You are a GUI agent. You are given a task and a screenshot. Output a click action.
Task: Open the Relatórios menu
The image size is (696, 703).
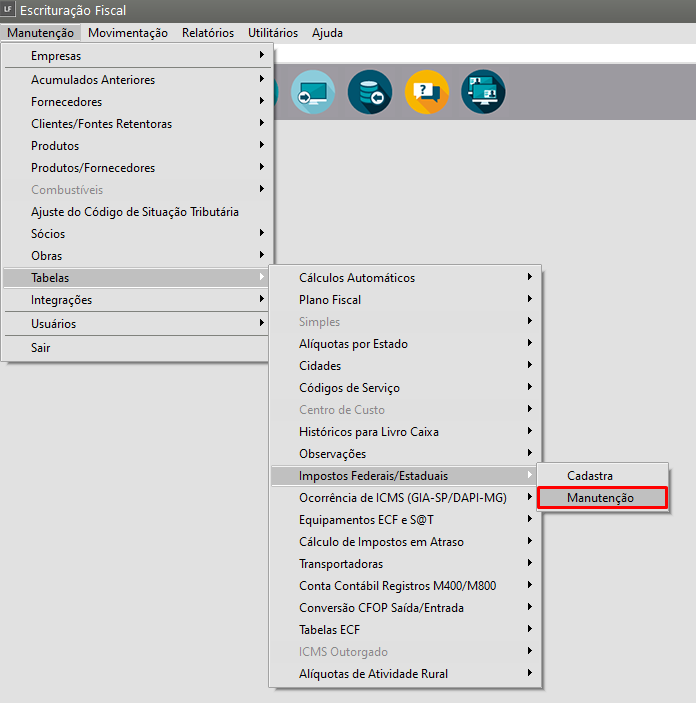tap(208, 33)
